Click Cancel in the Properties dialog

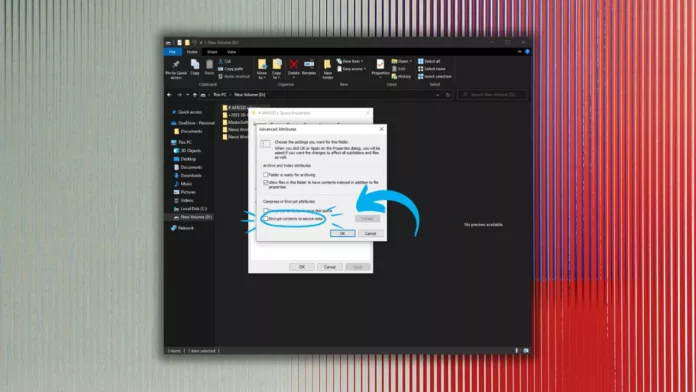click(330, 267)
